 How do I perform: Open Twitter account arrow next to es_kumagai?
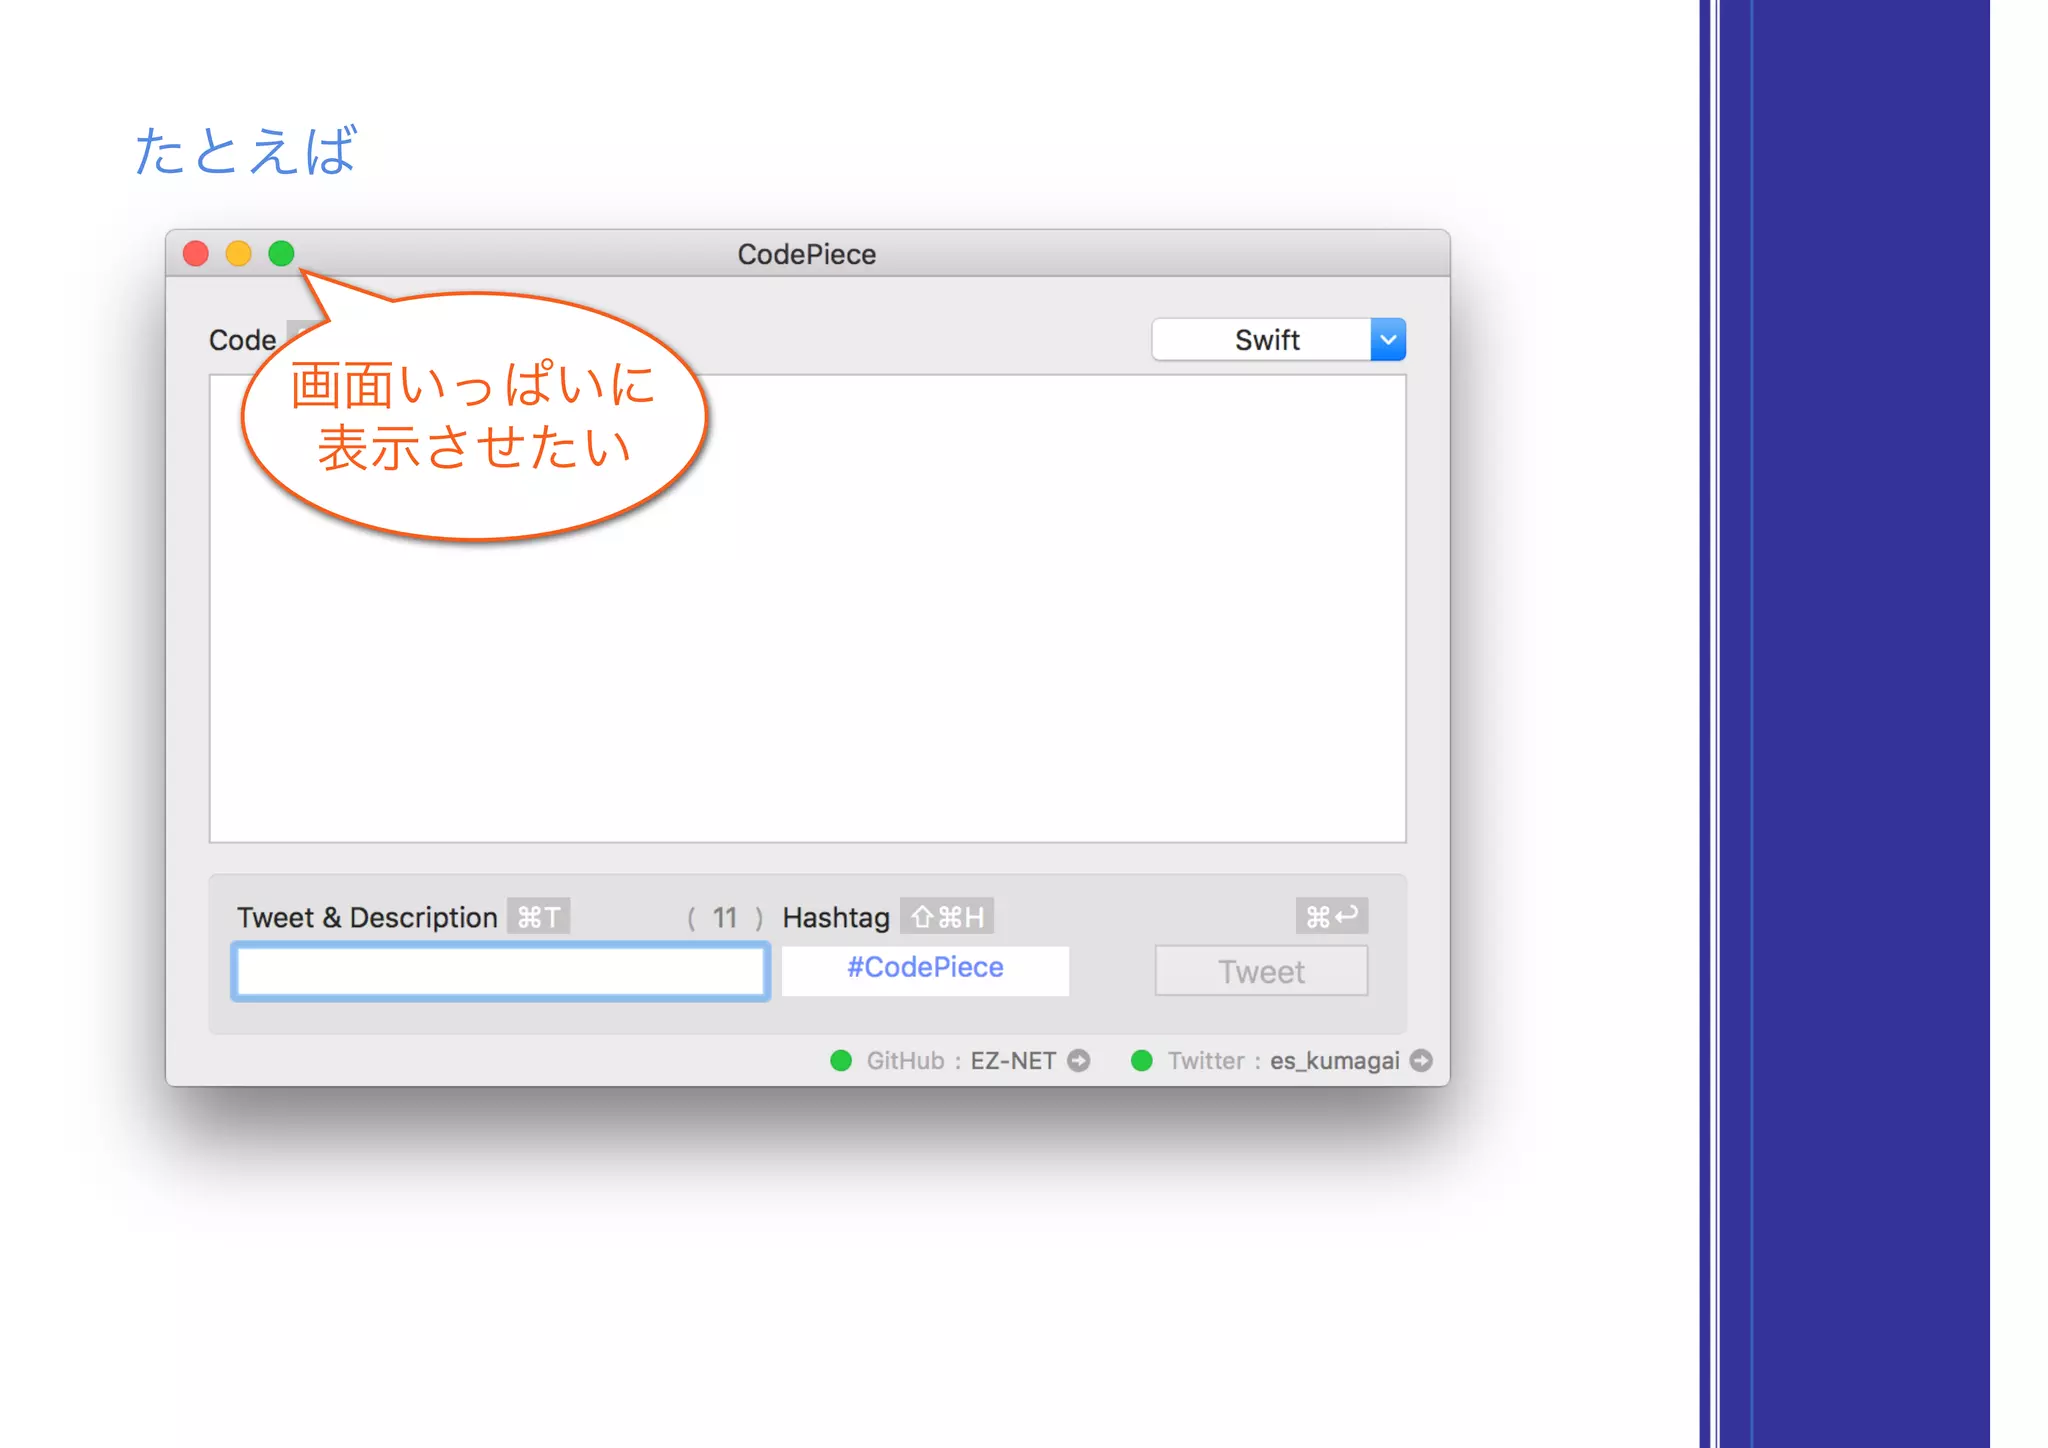coord(1421,1060)
